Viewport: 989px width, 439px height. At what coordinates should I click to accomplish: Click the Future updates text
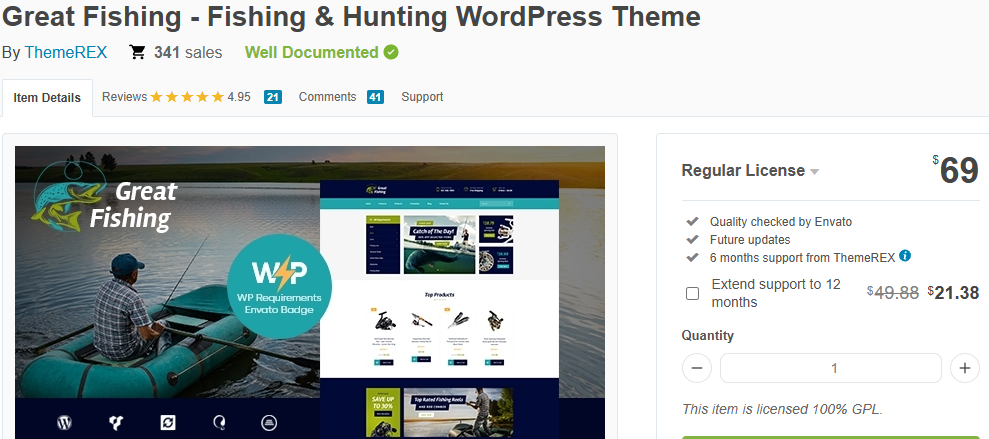tap(750, 240)
